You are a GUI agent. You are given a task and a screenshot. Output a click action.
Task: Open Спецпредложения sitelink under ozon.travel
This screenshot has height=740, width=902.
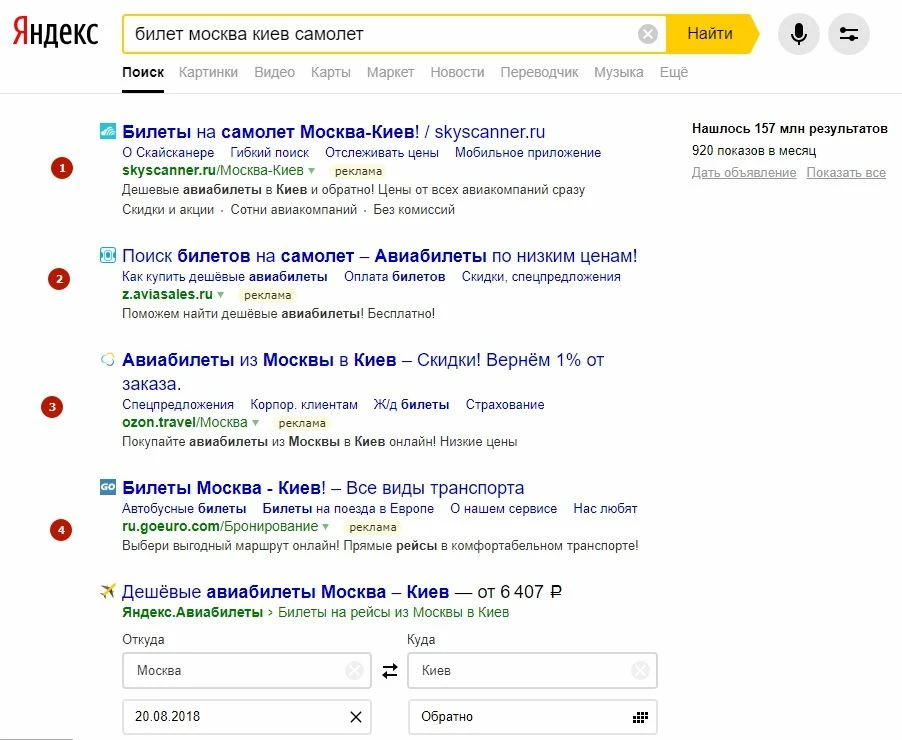[178, 405]
